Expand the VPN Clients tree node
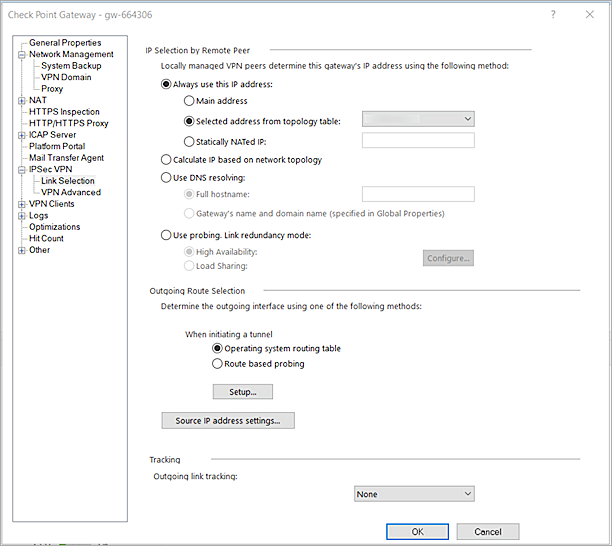Viewport: 612px width, 546px height. [x=22, y=204]
